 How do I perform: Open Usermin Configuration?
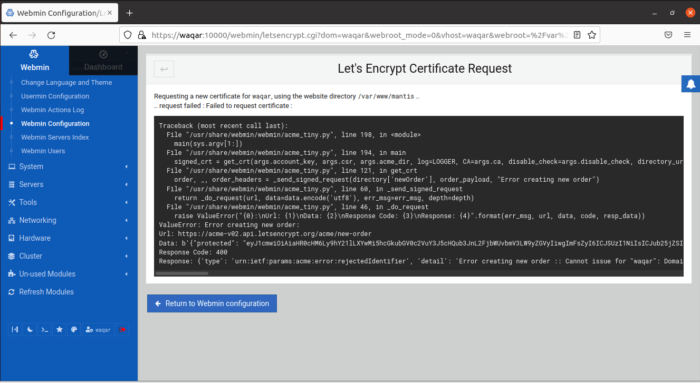pos(55,96)
